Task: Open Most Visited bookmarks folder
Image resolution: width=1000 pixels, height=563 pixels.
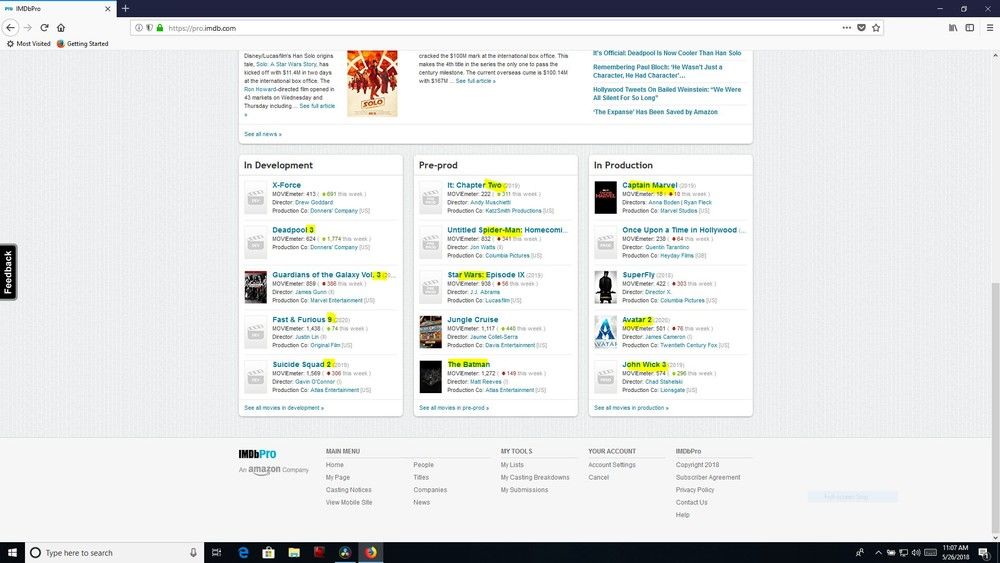Action: click(28, 43)
